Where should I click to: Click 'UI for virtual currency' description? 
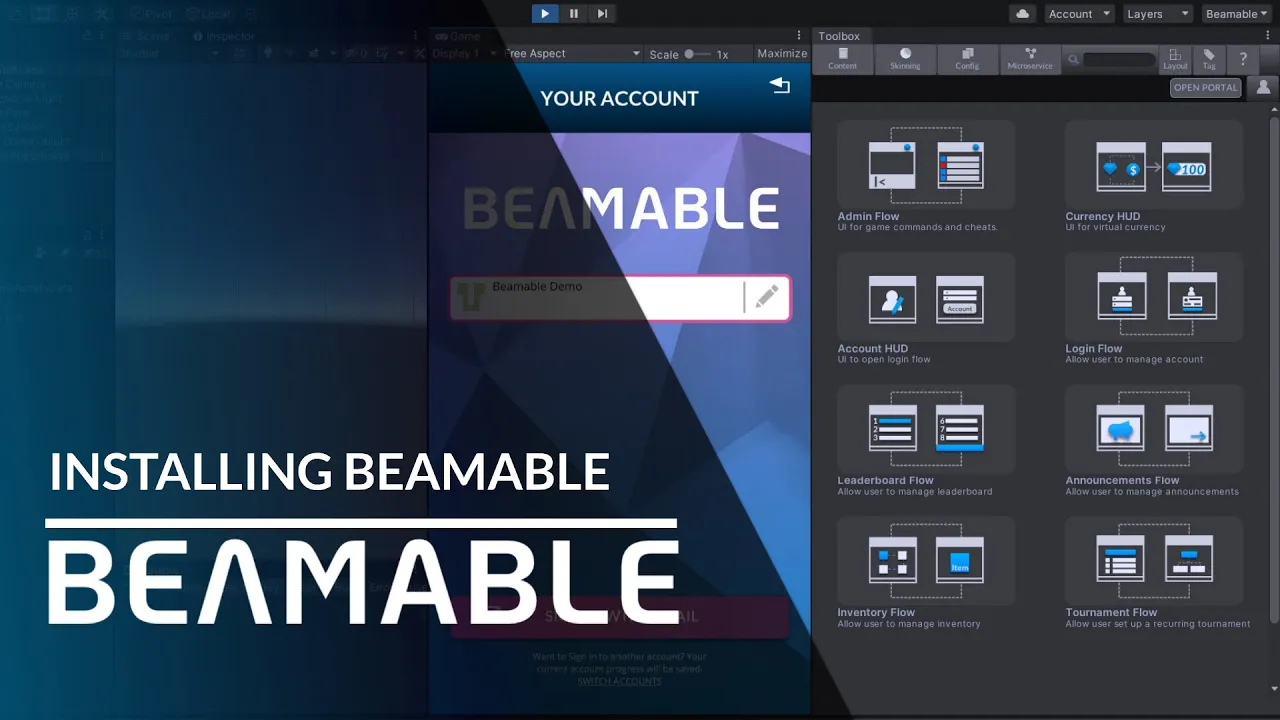(1116, 227)
